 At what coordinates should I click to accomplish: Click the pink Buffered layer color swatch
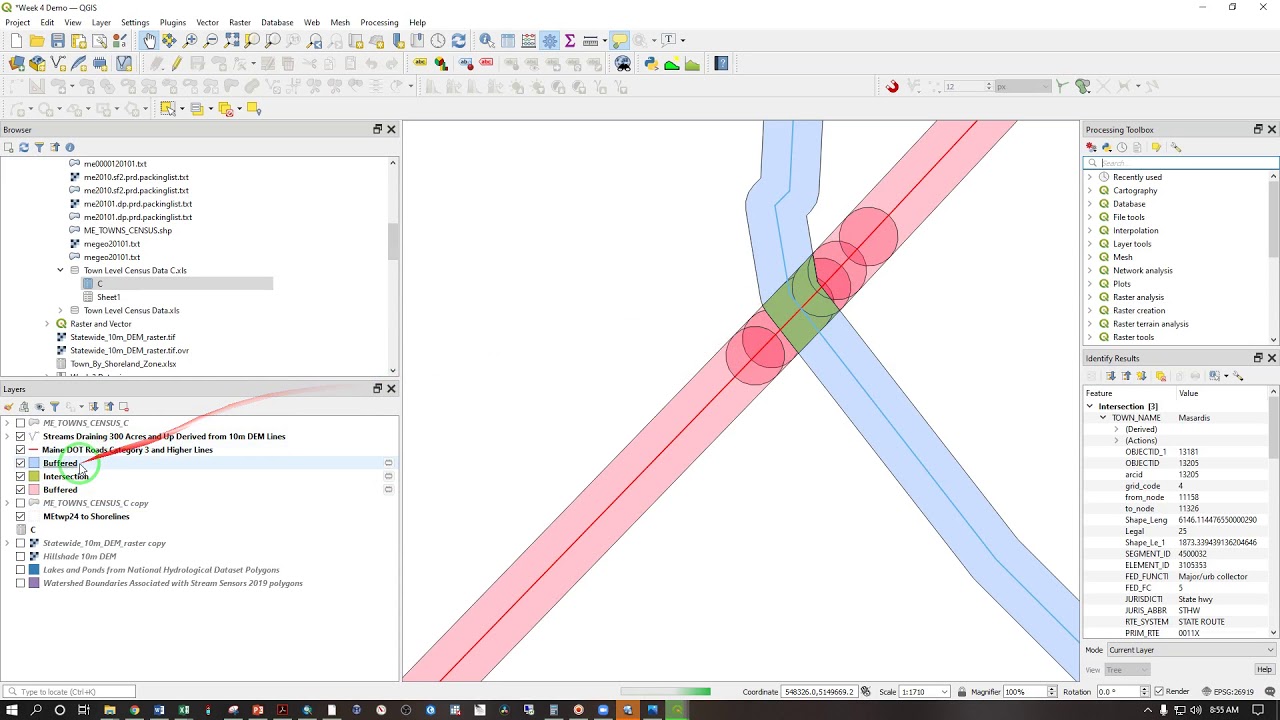point(34,490)
